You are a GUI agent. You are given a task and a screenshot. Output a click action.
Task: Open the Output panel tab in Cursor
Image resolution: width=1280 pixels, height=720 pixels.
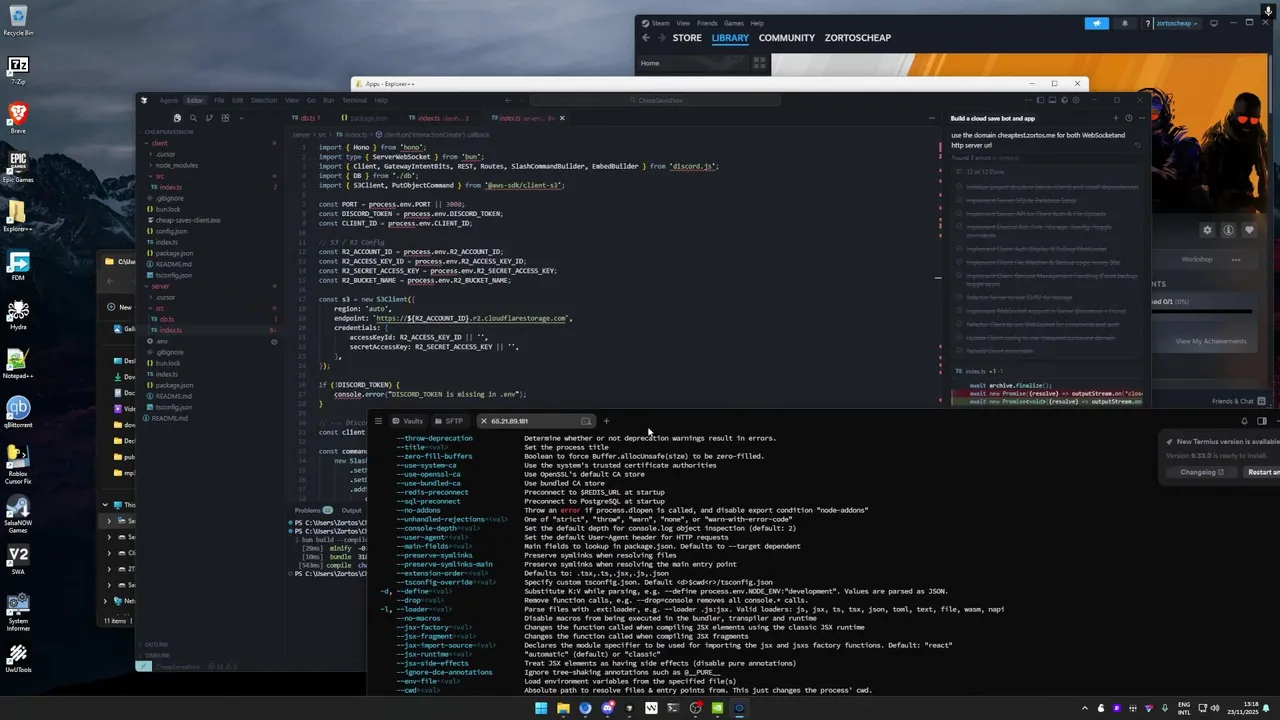point(351,510)
